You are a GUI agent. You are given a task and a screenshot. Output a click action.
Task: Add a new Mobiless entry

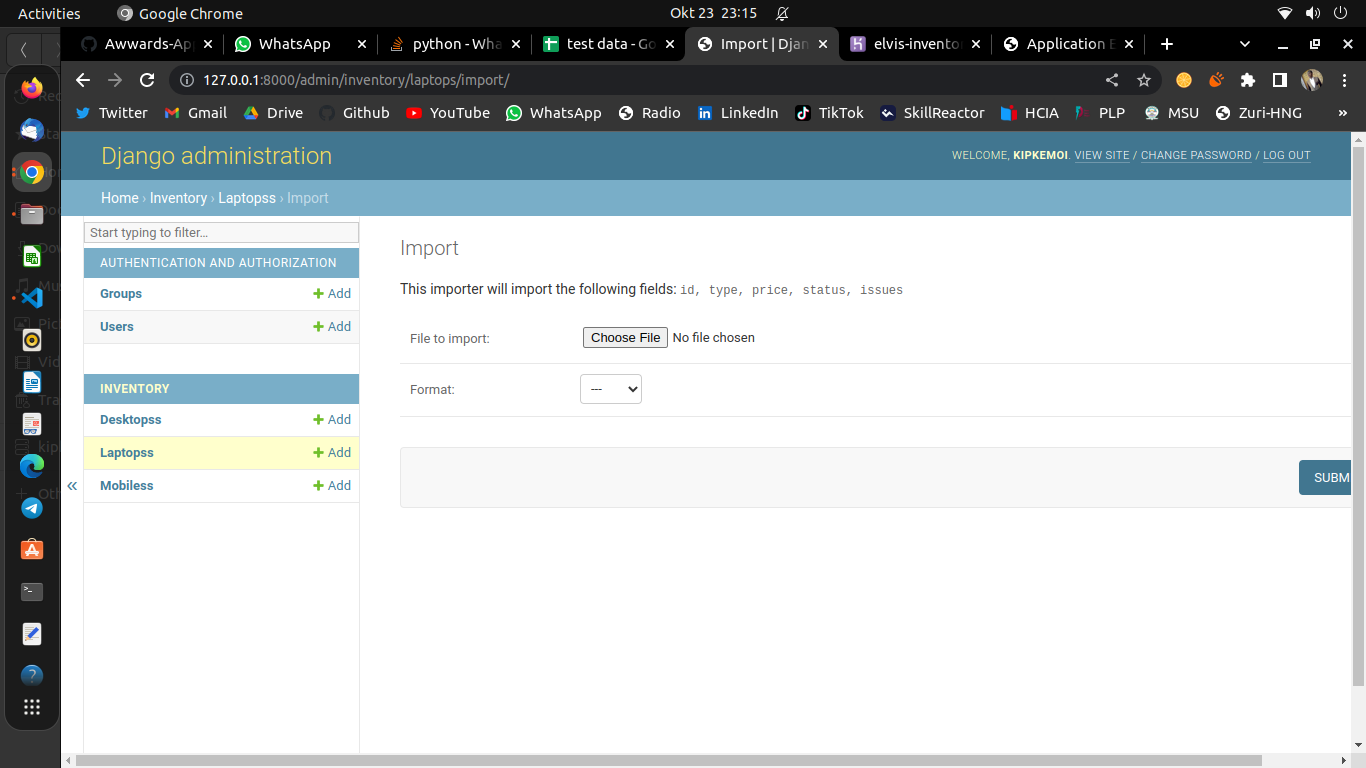[x=332, y=486]
